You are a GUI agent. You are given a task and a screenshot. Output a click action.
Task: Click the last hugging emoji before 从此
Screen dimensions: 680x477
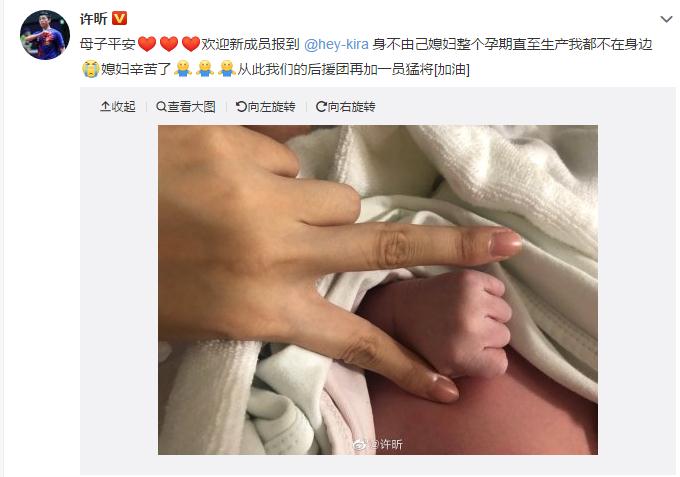tap(227, 69)
